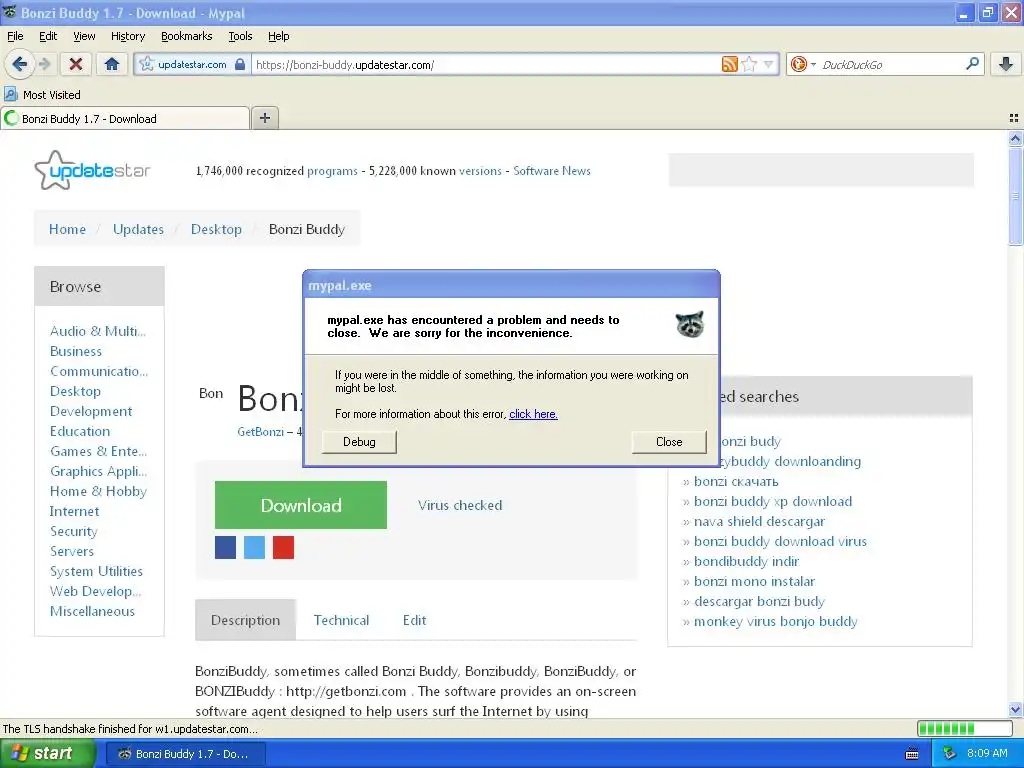1024x768 pixels.
Task: Open the URL bar history dropdown arrow
Action: pos(769,64)
